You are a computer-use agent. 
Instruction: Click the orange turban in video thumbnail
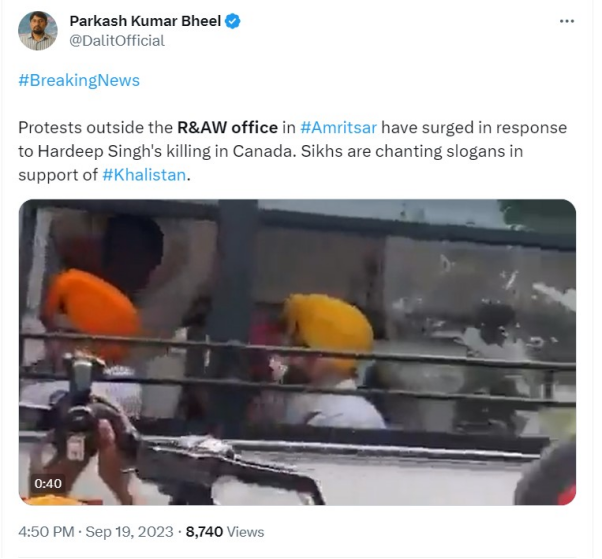91,305
